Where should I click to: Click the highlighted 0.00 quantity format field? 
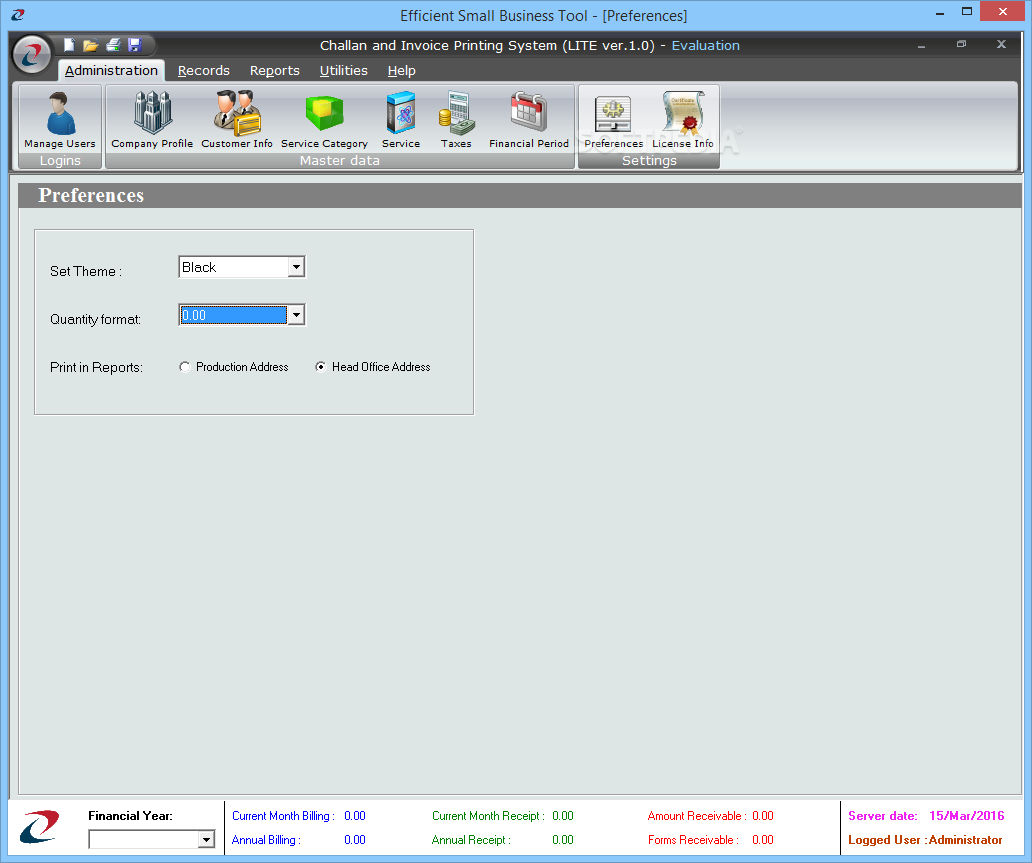234,315
